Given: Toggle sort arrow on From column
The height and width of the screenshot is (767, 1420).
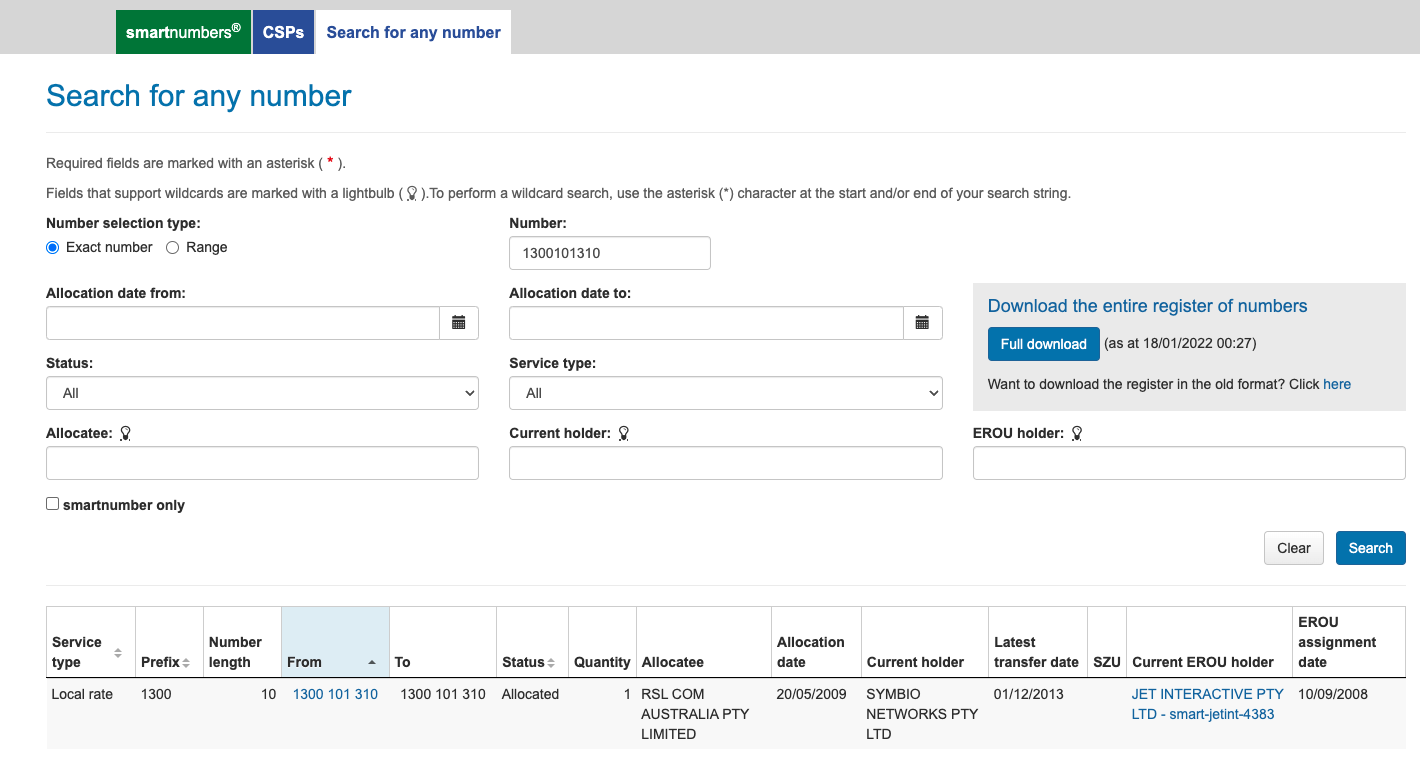Looking at the screenshot, I should tap(372, 663).
